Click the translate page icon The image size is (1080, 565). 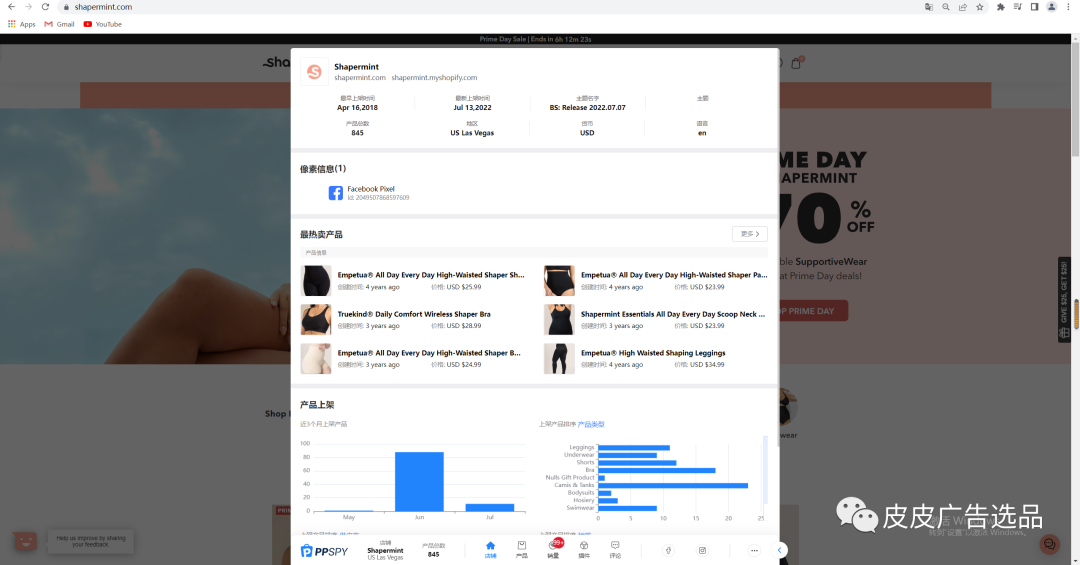(929, 7)
